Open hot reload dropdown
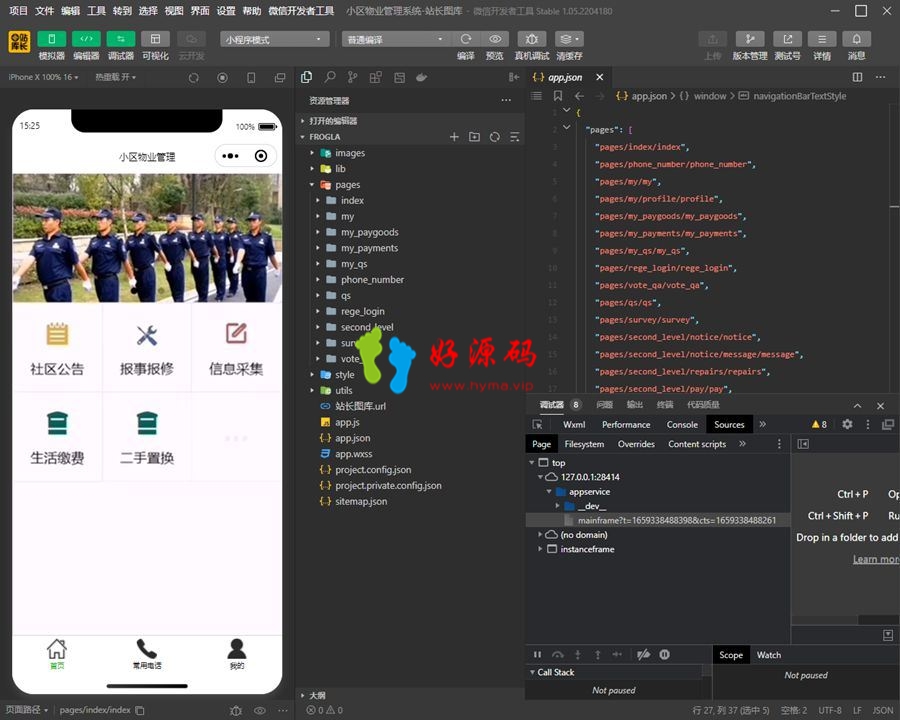Screen dimensions: 900x720 (x=115, y=77)
